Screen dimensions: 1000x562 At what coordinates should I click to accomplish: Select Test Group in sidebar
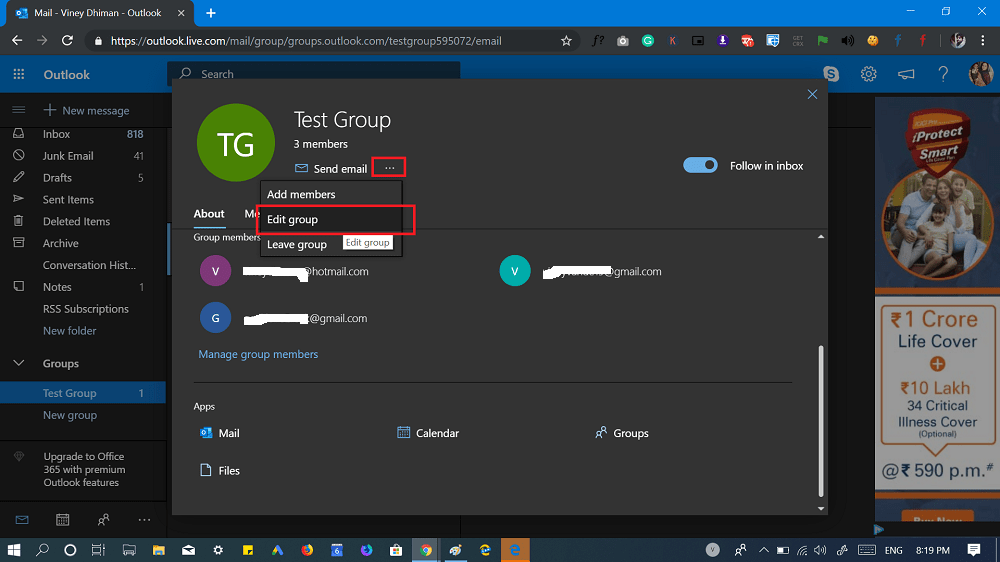point(83,393)
